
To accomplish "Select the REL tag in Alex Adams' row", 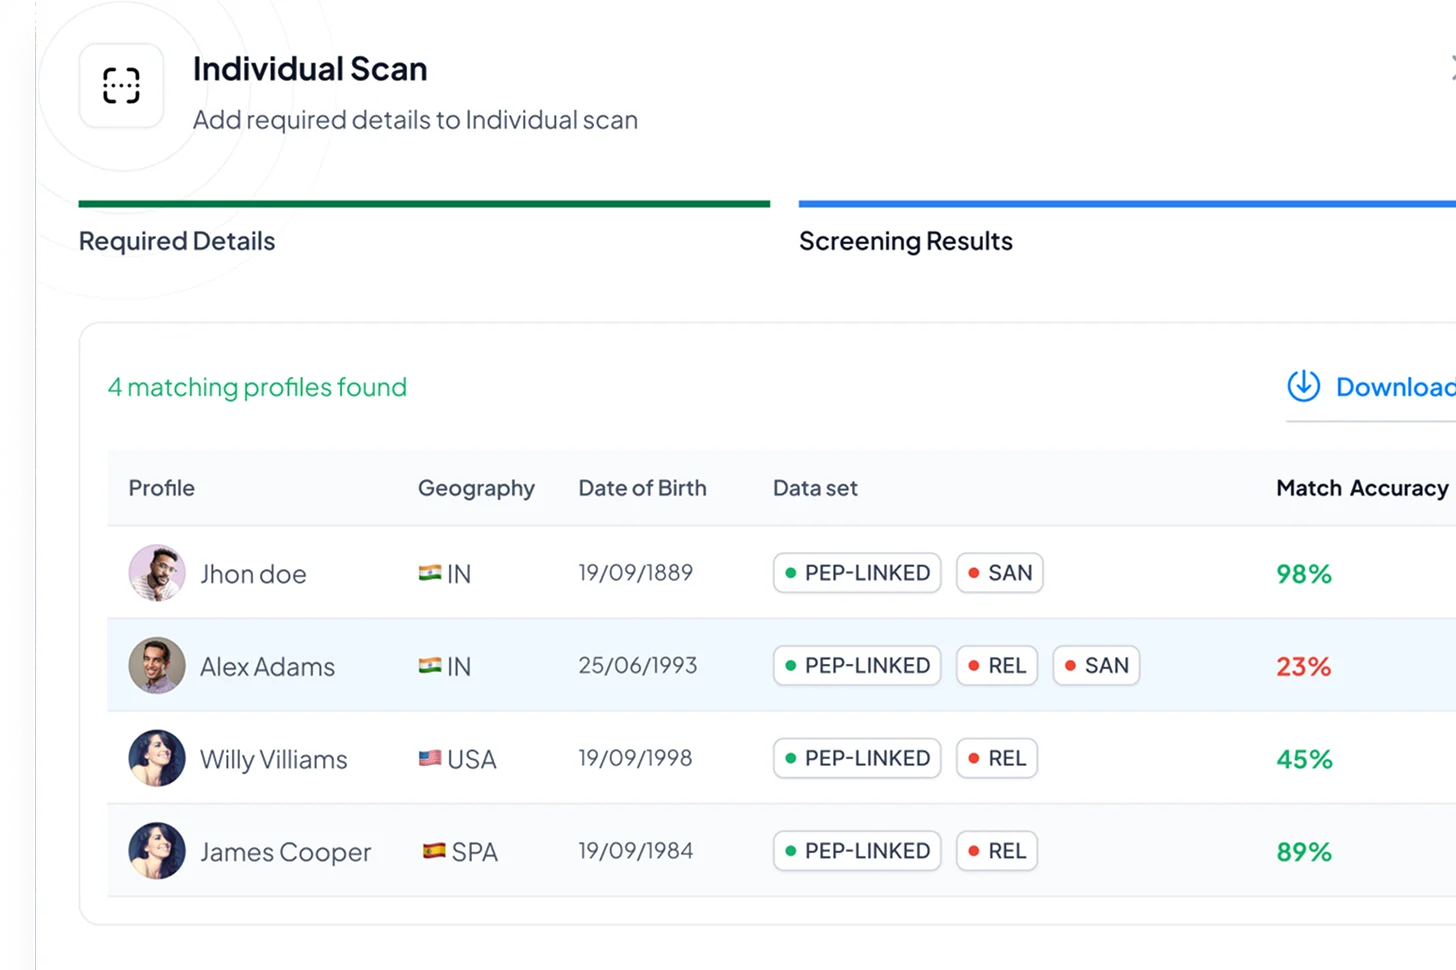I will point(997,666).
